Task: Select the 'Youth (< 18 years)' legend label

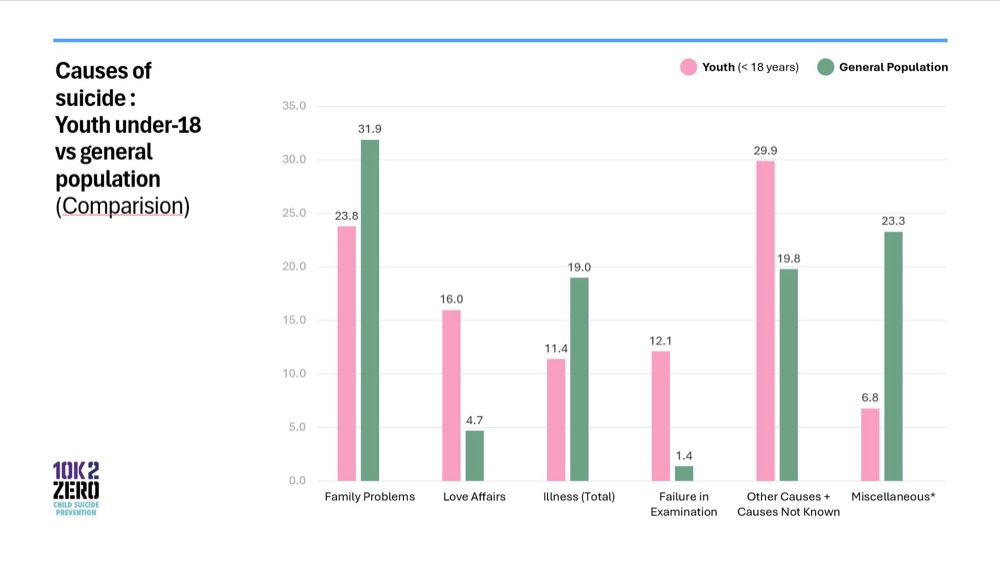Action: click(750, 67)
